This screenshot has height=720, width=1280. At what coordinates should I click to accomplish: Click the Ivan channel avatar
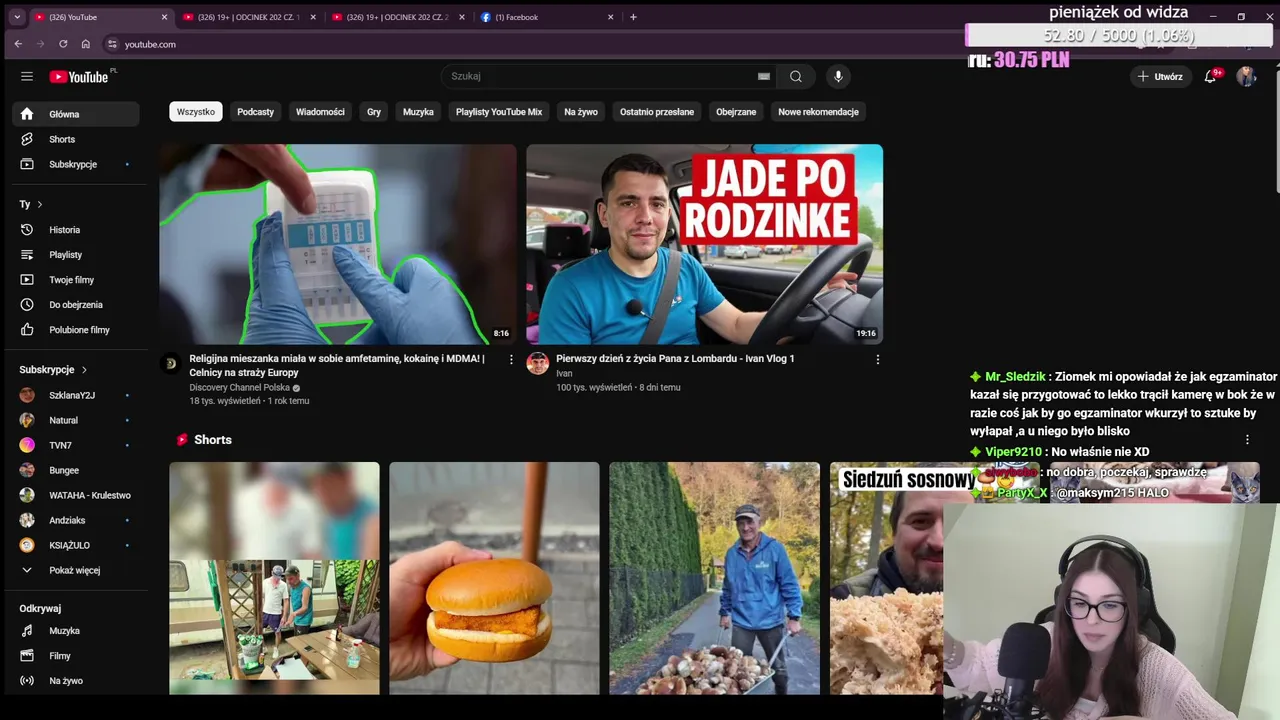(538, 363)
